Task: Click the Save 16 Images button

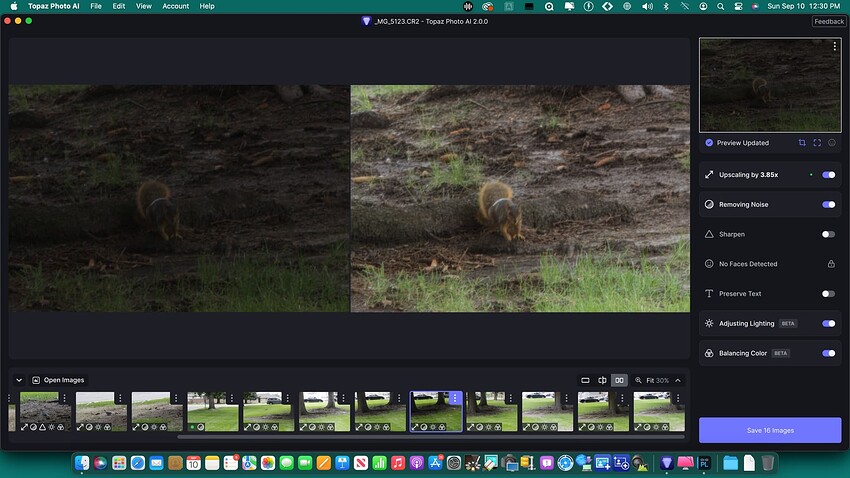Action: 770,430
